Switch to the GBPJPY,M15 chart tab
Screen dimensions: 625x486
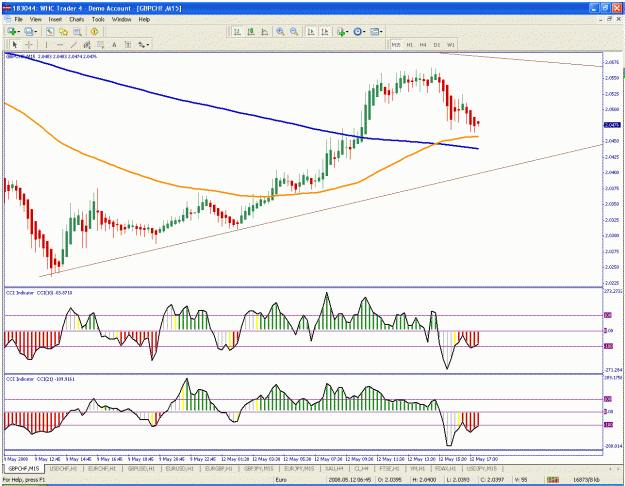(259, 468)
